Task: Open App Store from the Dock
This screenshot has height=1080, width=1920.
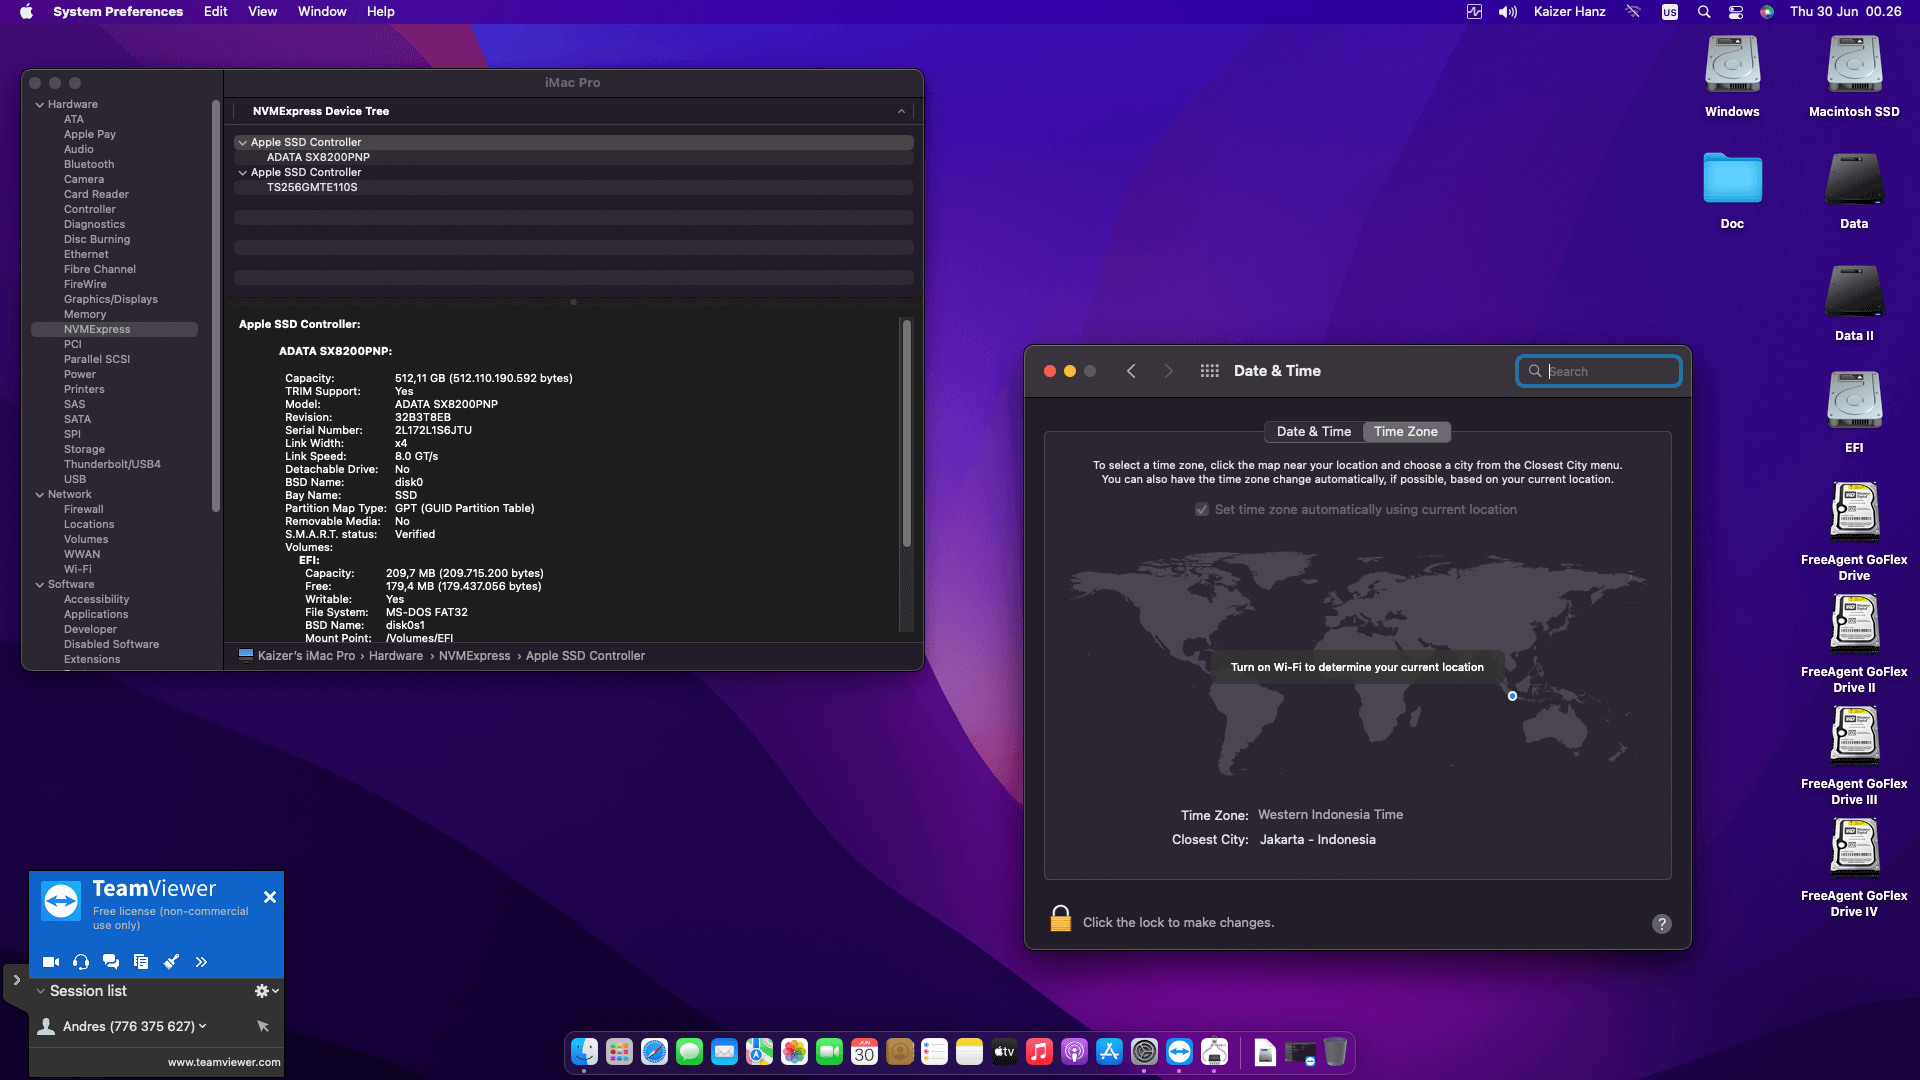Action: [1110, 1052]
